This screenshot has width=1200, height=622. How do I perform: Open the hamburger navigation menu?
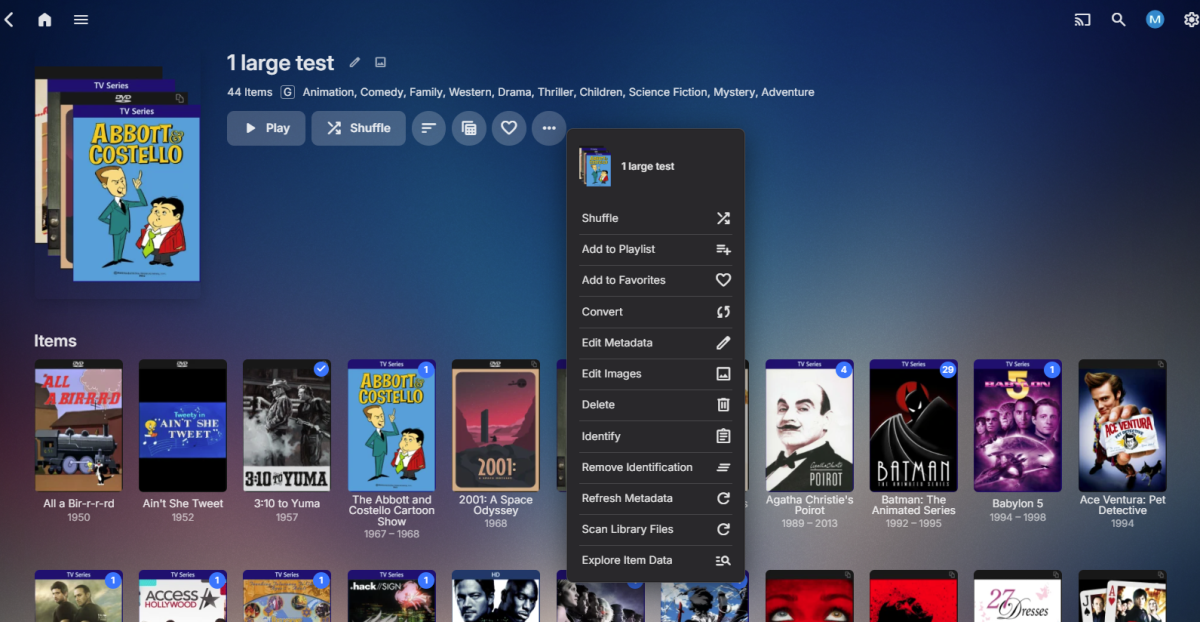click(x=81, y=20)
